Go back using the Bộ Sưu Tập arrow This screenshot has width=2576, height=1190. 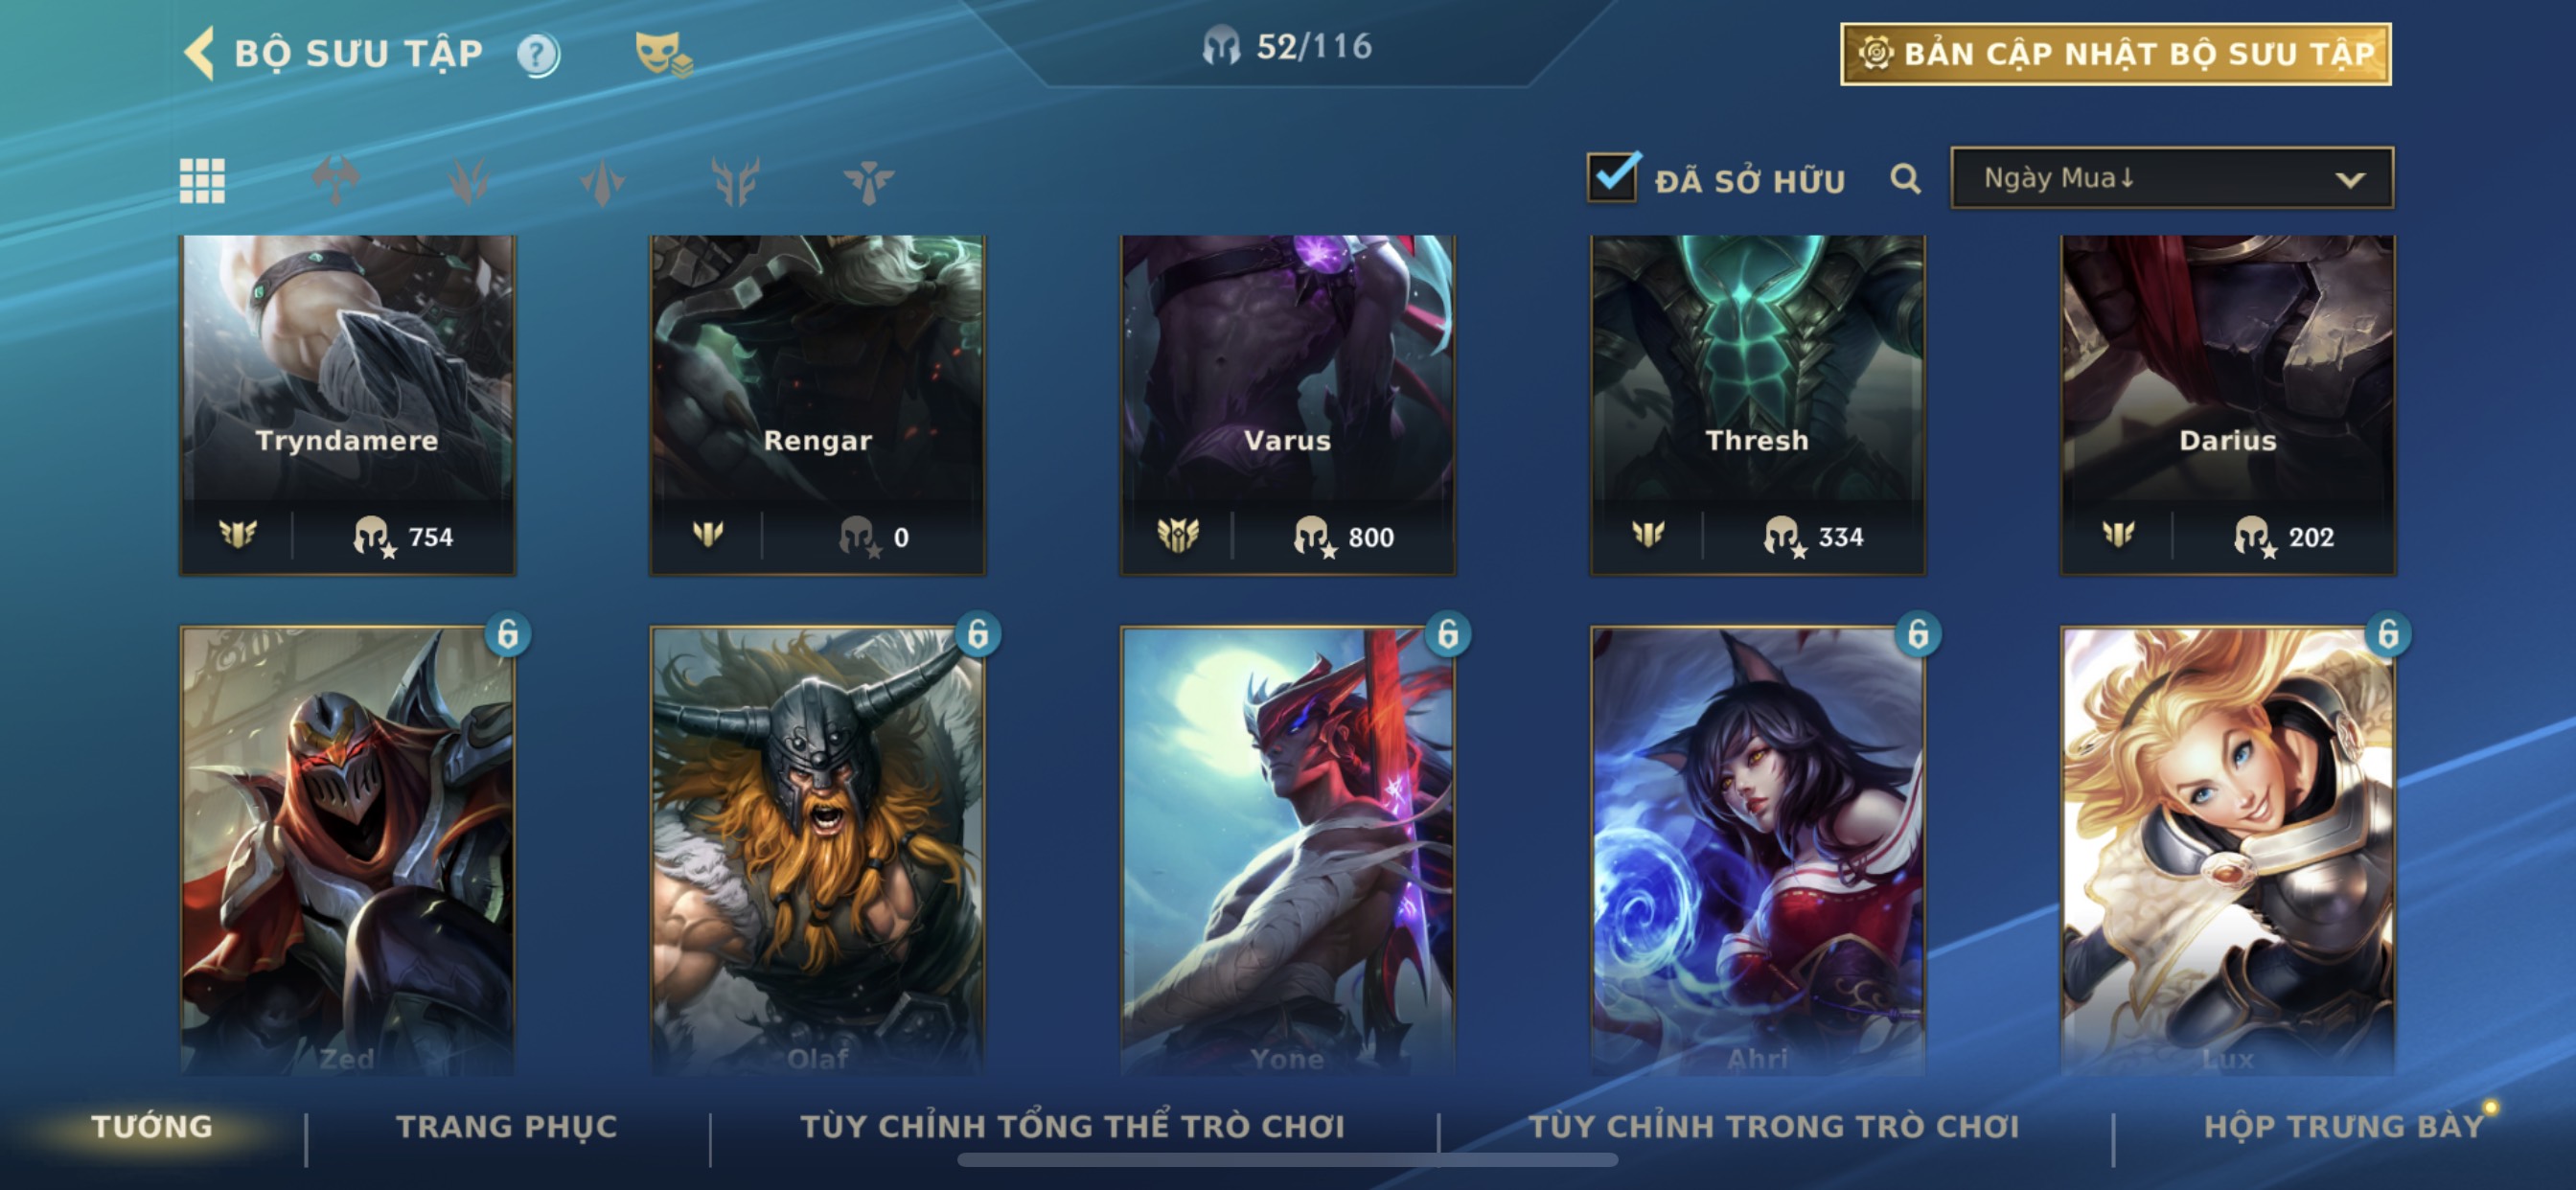coord(199,53)
